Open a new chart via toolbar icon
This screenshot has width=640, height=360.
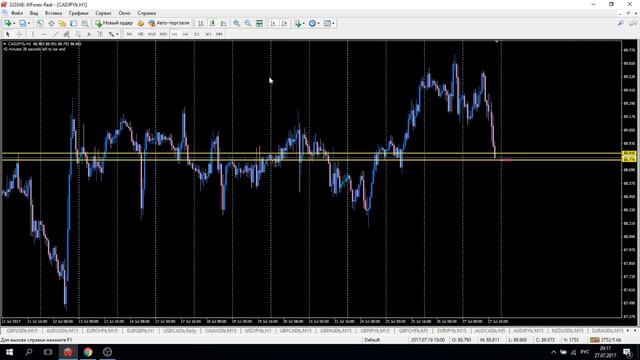coord(8,23)
